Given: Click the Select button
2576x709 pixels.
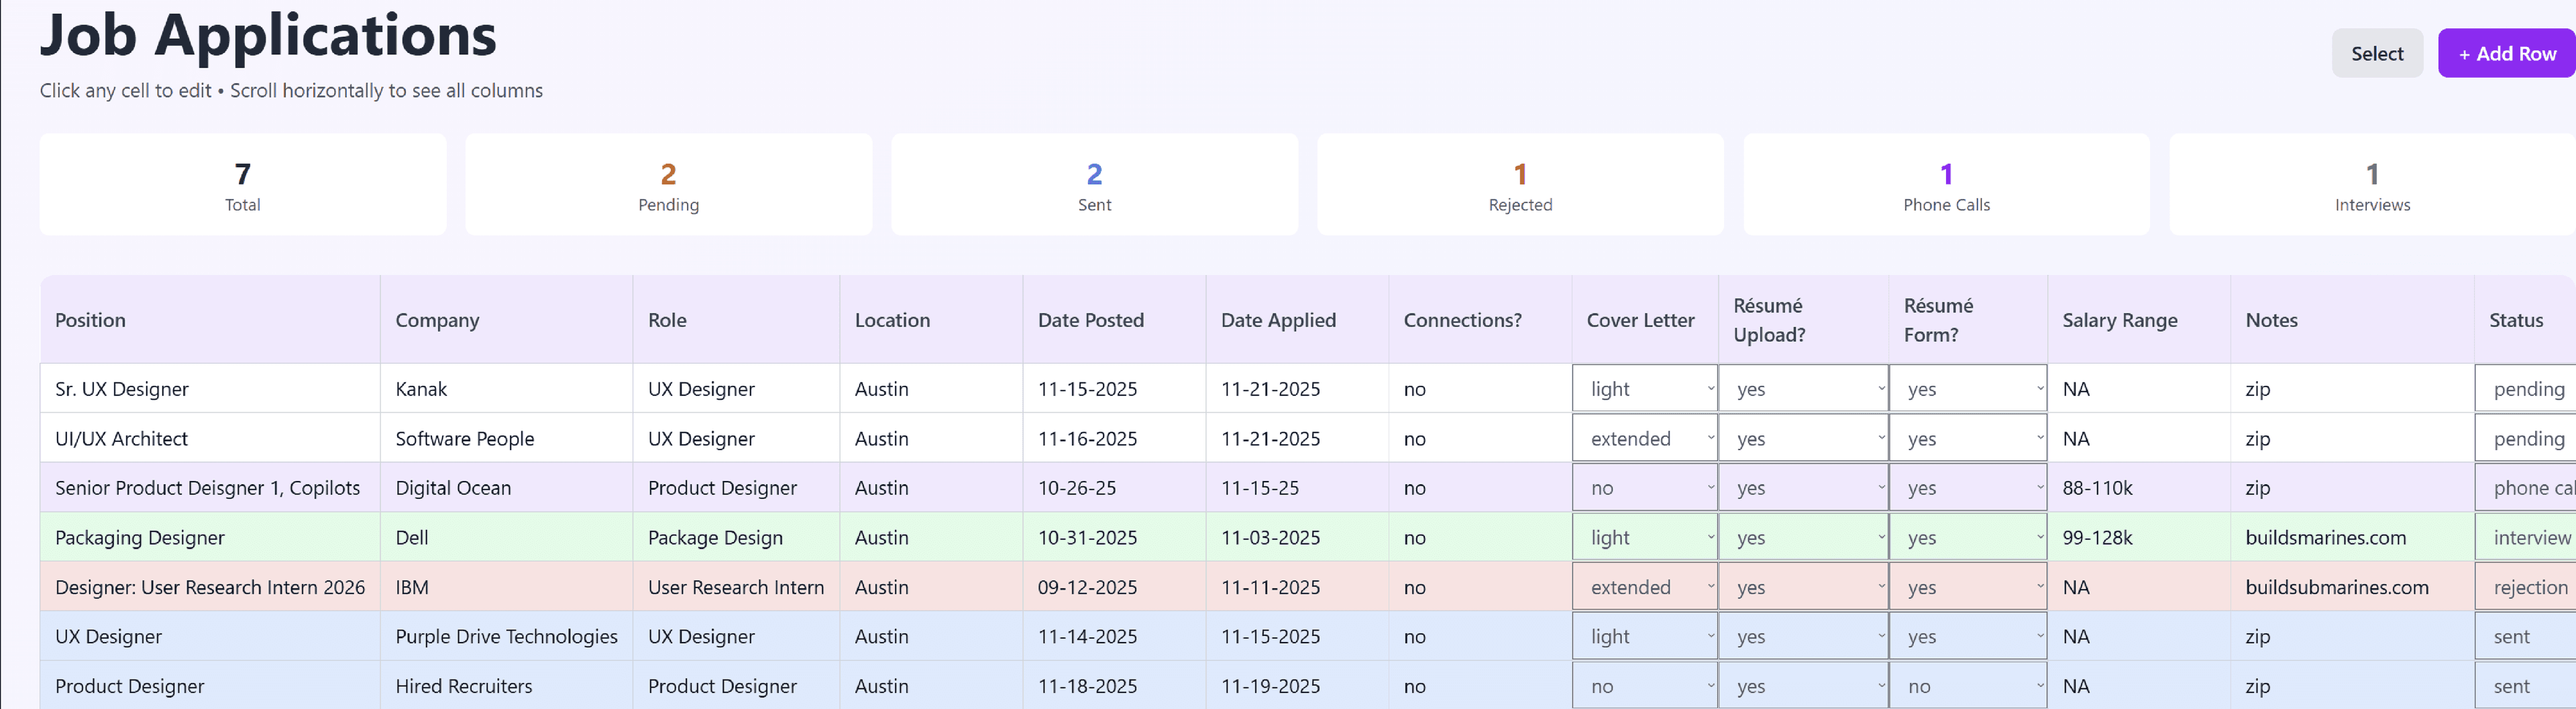Looking at the screenshot, I should coord(2377,53).
